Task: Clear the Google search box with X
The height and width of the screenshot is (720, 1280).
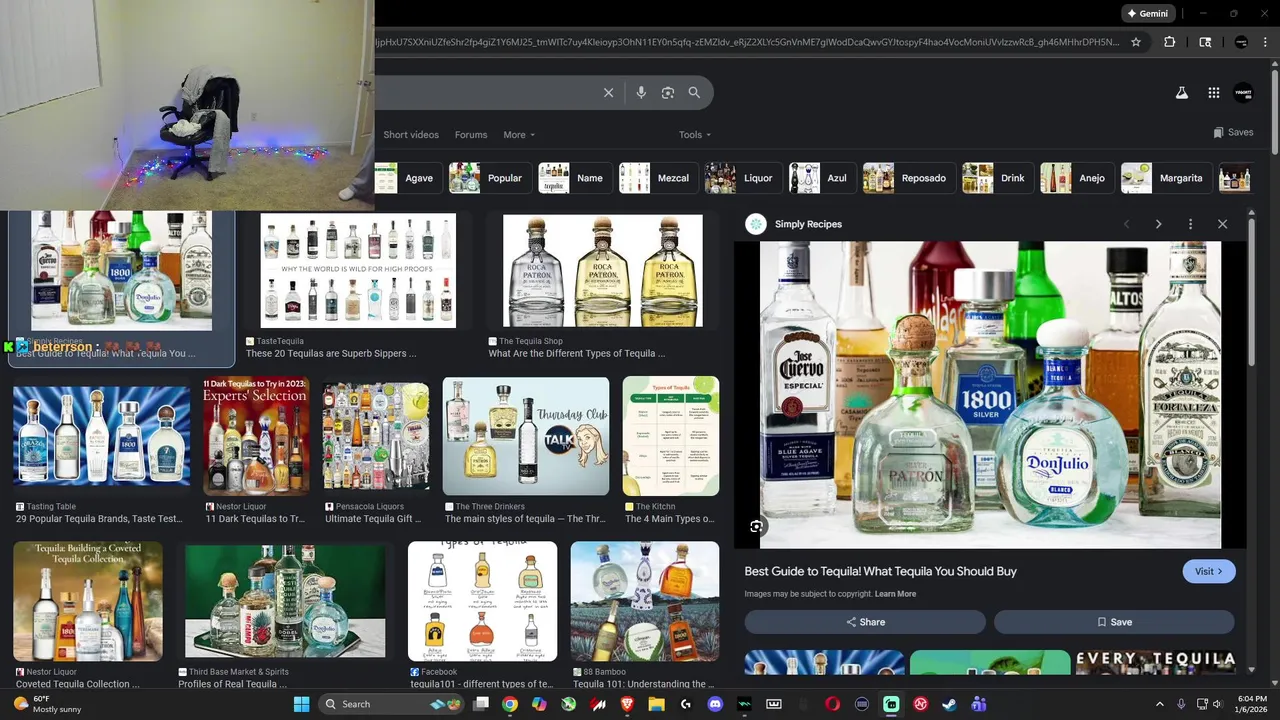Action: (x=608, y=92)
